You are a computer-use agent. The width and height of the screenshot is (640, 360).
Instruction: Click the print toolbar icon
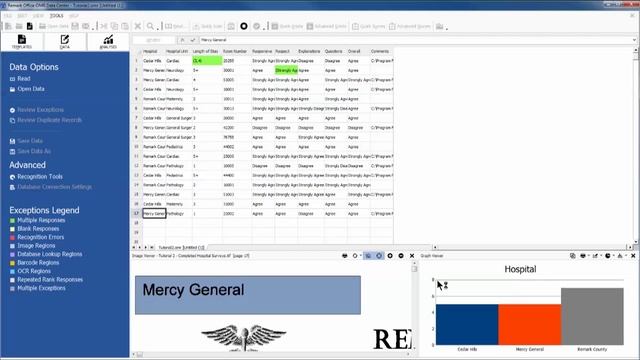pos(85,26)
